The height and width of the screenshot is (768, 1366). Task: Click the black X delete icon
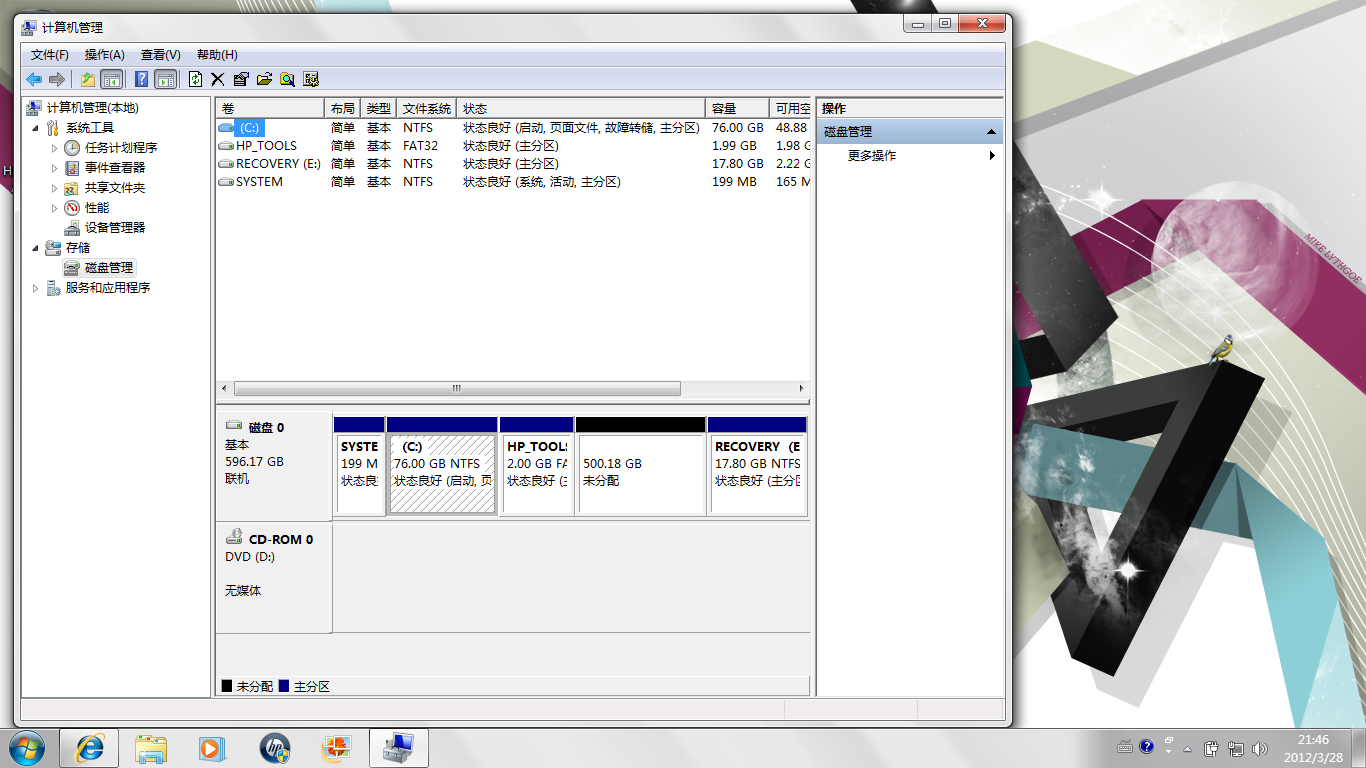[217, 79]
